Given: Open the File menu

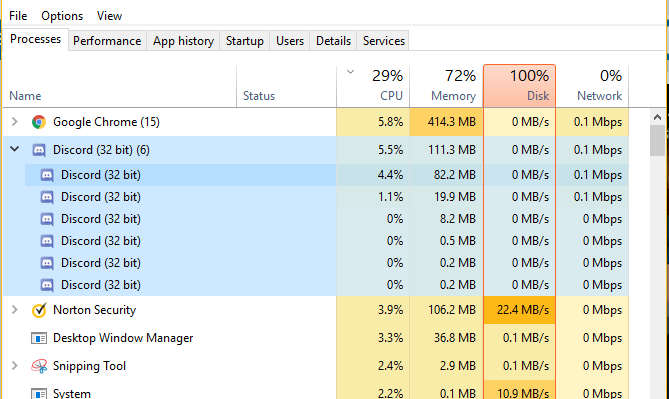Looking at the screenshot, I should [18, 16].
